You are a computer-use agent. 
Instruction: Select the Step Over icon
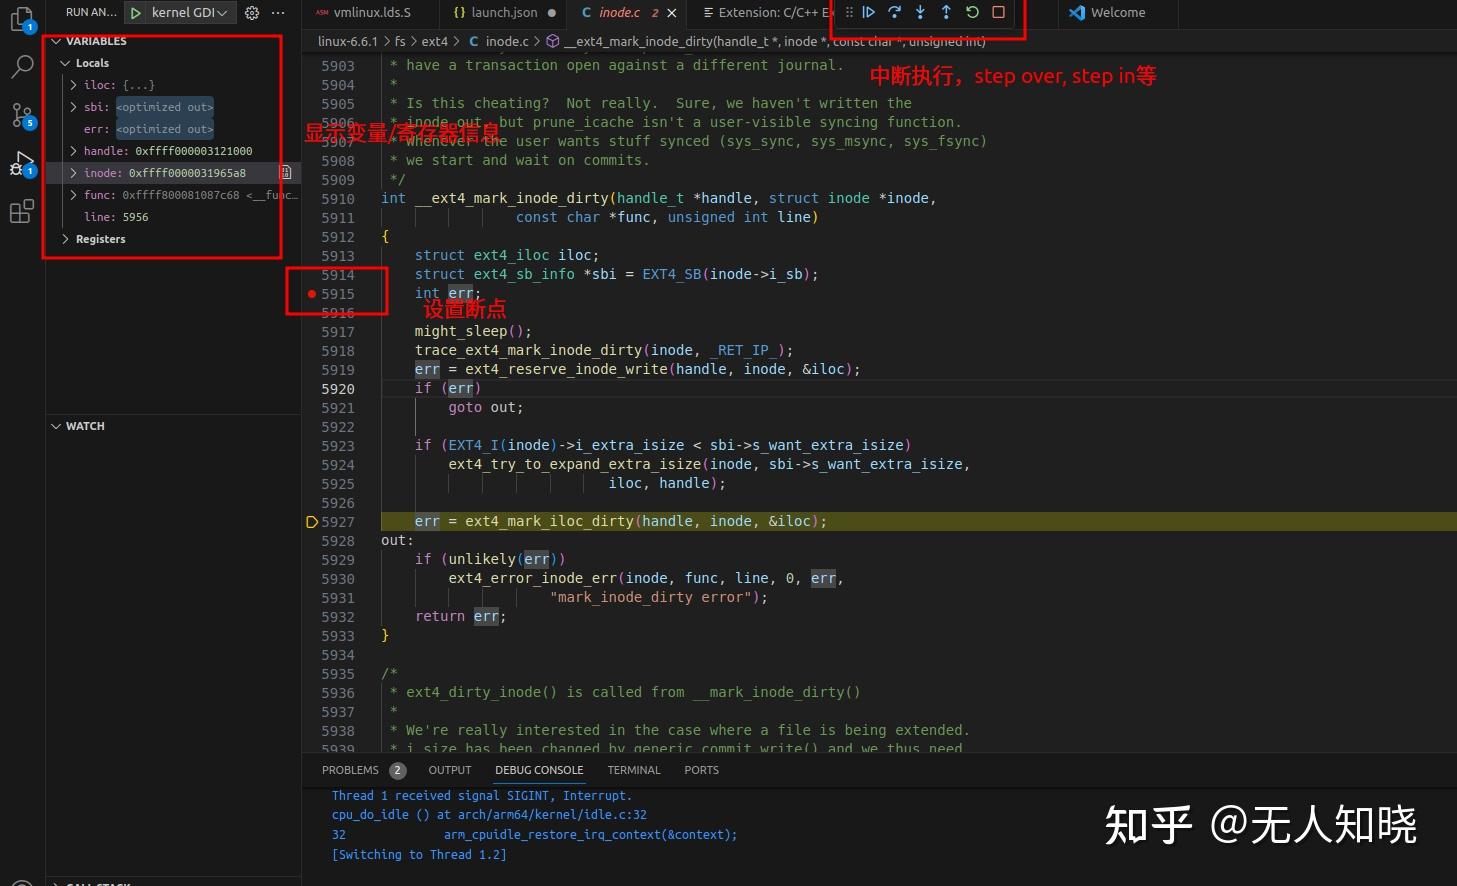tap(894, 12)
